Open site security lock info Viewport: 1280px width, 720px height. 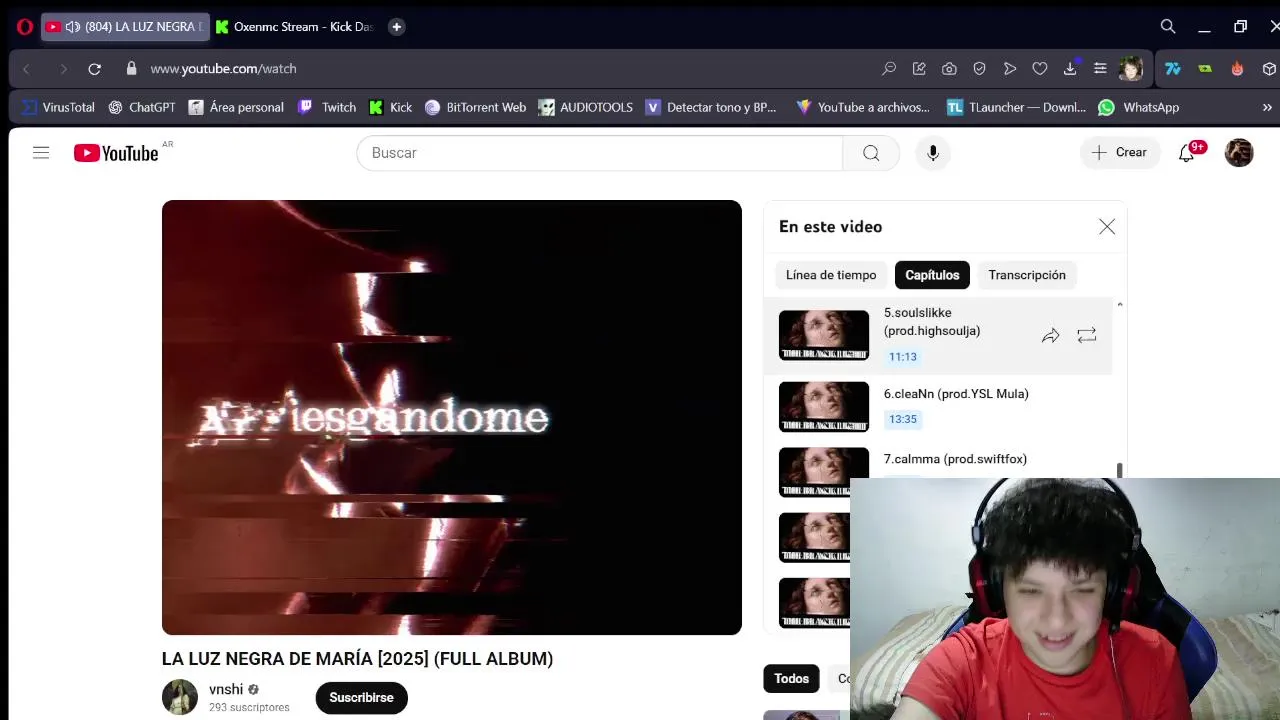click(x=131, y=69)
